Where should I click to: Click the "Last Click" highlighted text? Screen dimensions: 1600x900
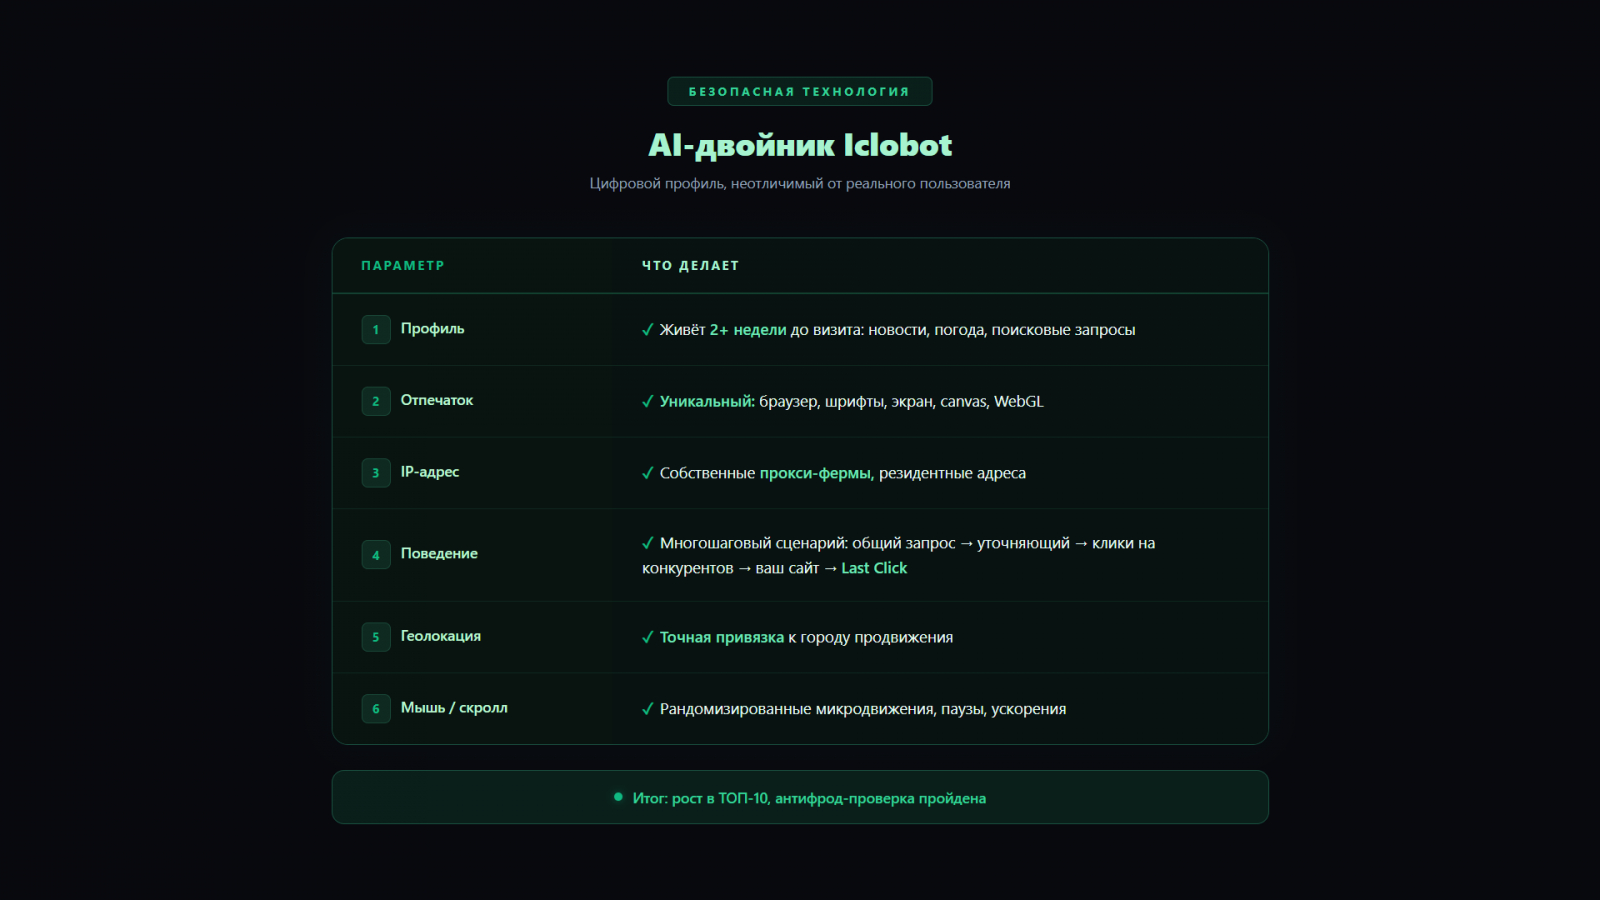click(874, 568)
